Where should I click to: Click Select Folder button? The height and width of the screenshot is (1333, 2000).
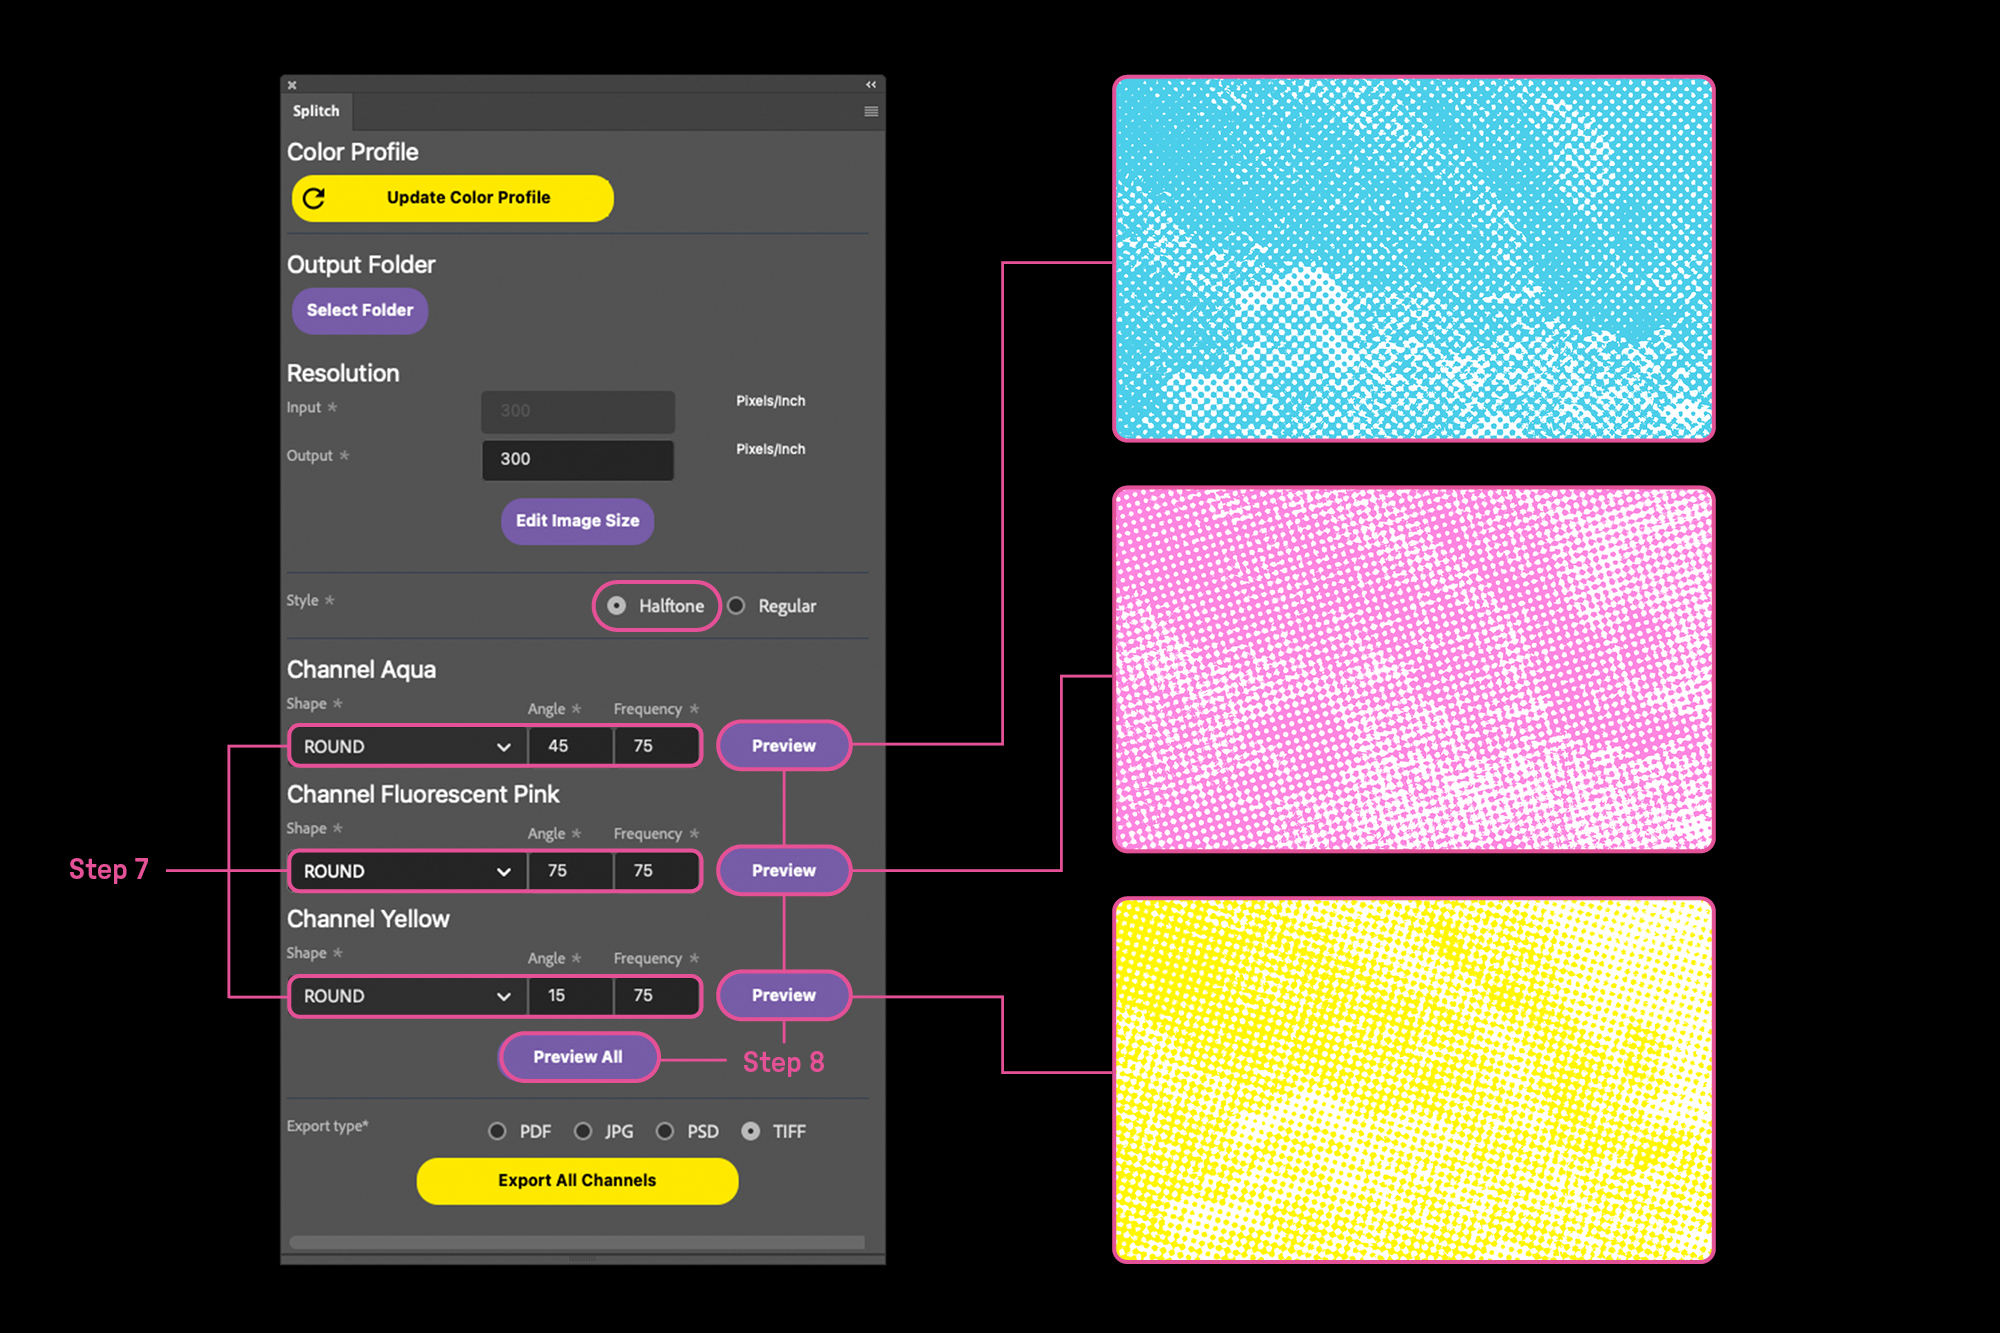(x=360, y=310)
